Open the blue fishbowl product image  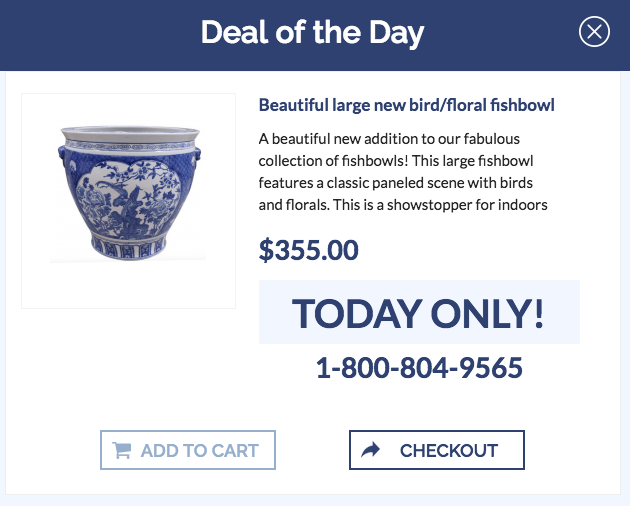coord(128,200)
